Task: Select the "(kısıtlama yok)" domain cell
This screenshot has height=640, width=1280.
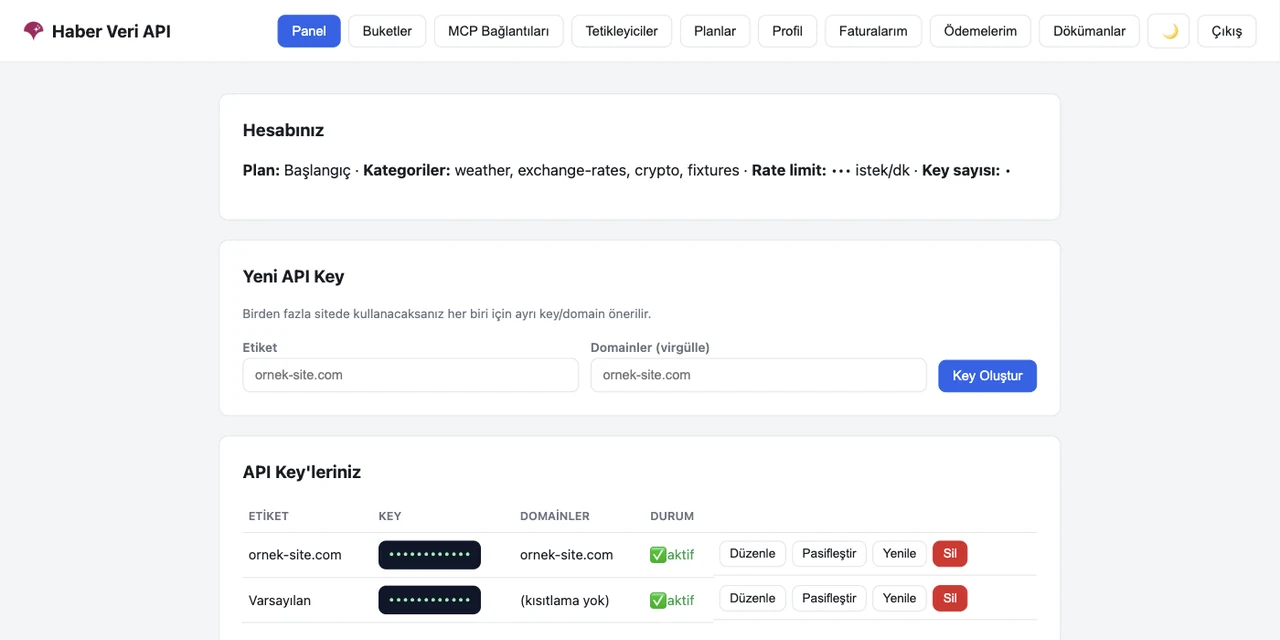Action: (565, 600)
